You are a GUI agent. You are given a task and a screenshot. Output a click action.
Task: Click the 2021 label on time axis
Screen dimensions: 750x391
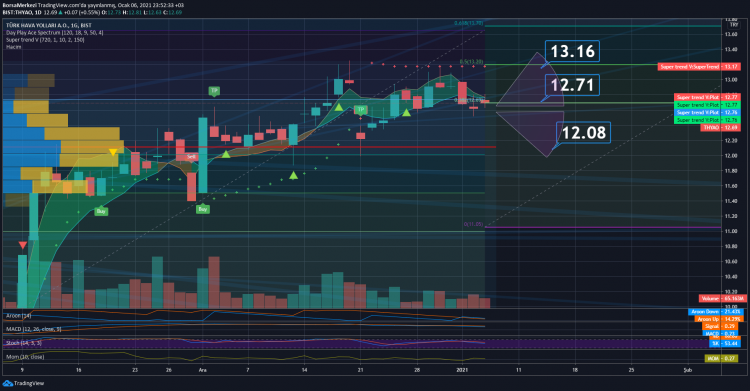(x=462, y=370)
